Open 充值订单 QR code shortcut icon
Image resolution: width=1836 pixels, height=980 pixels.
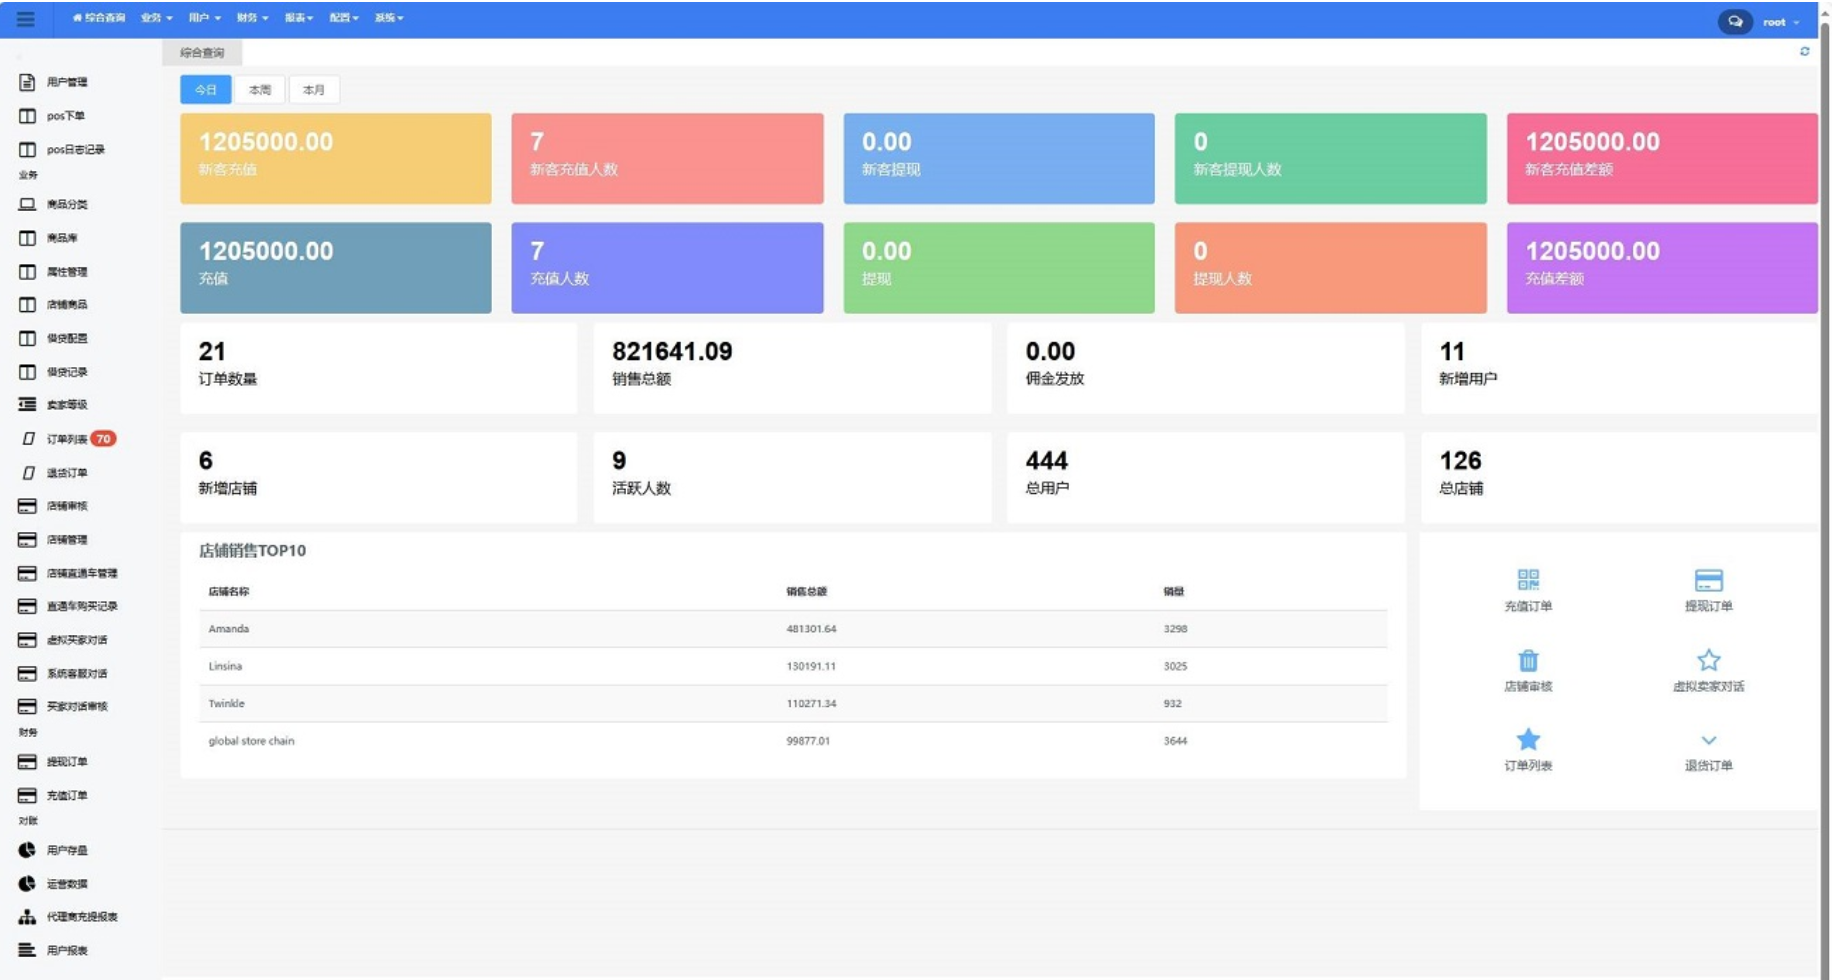point(1528,580)
